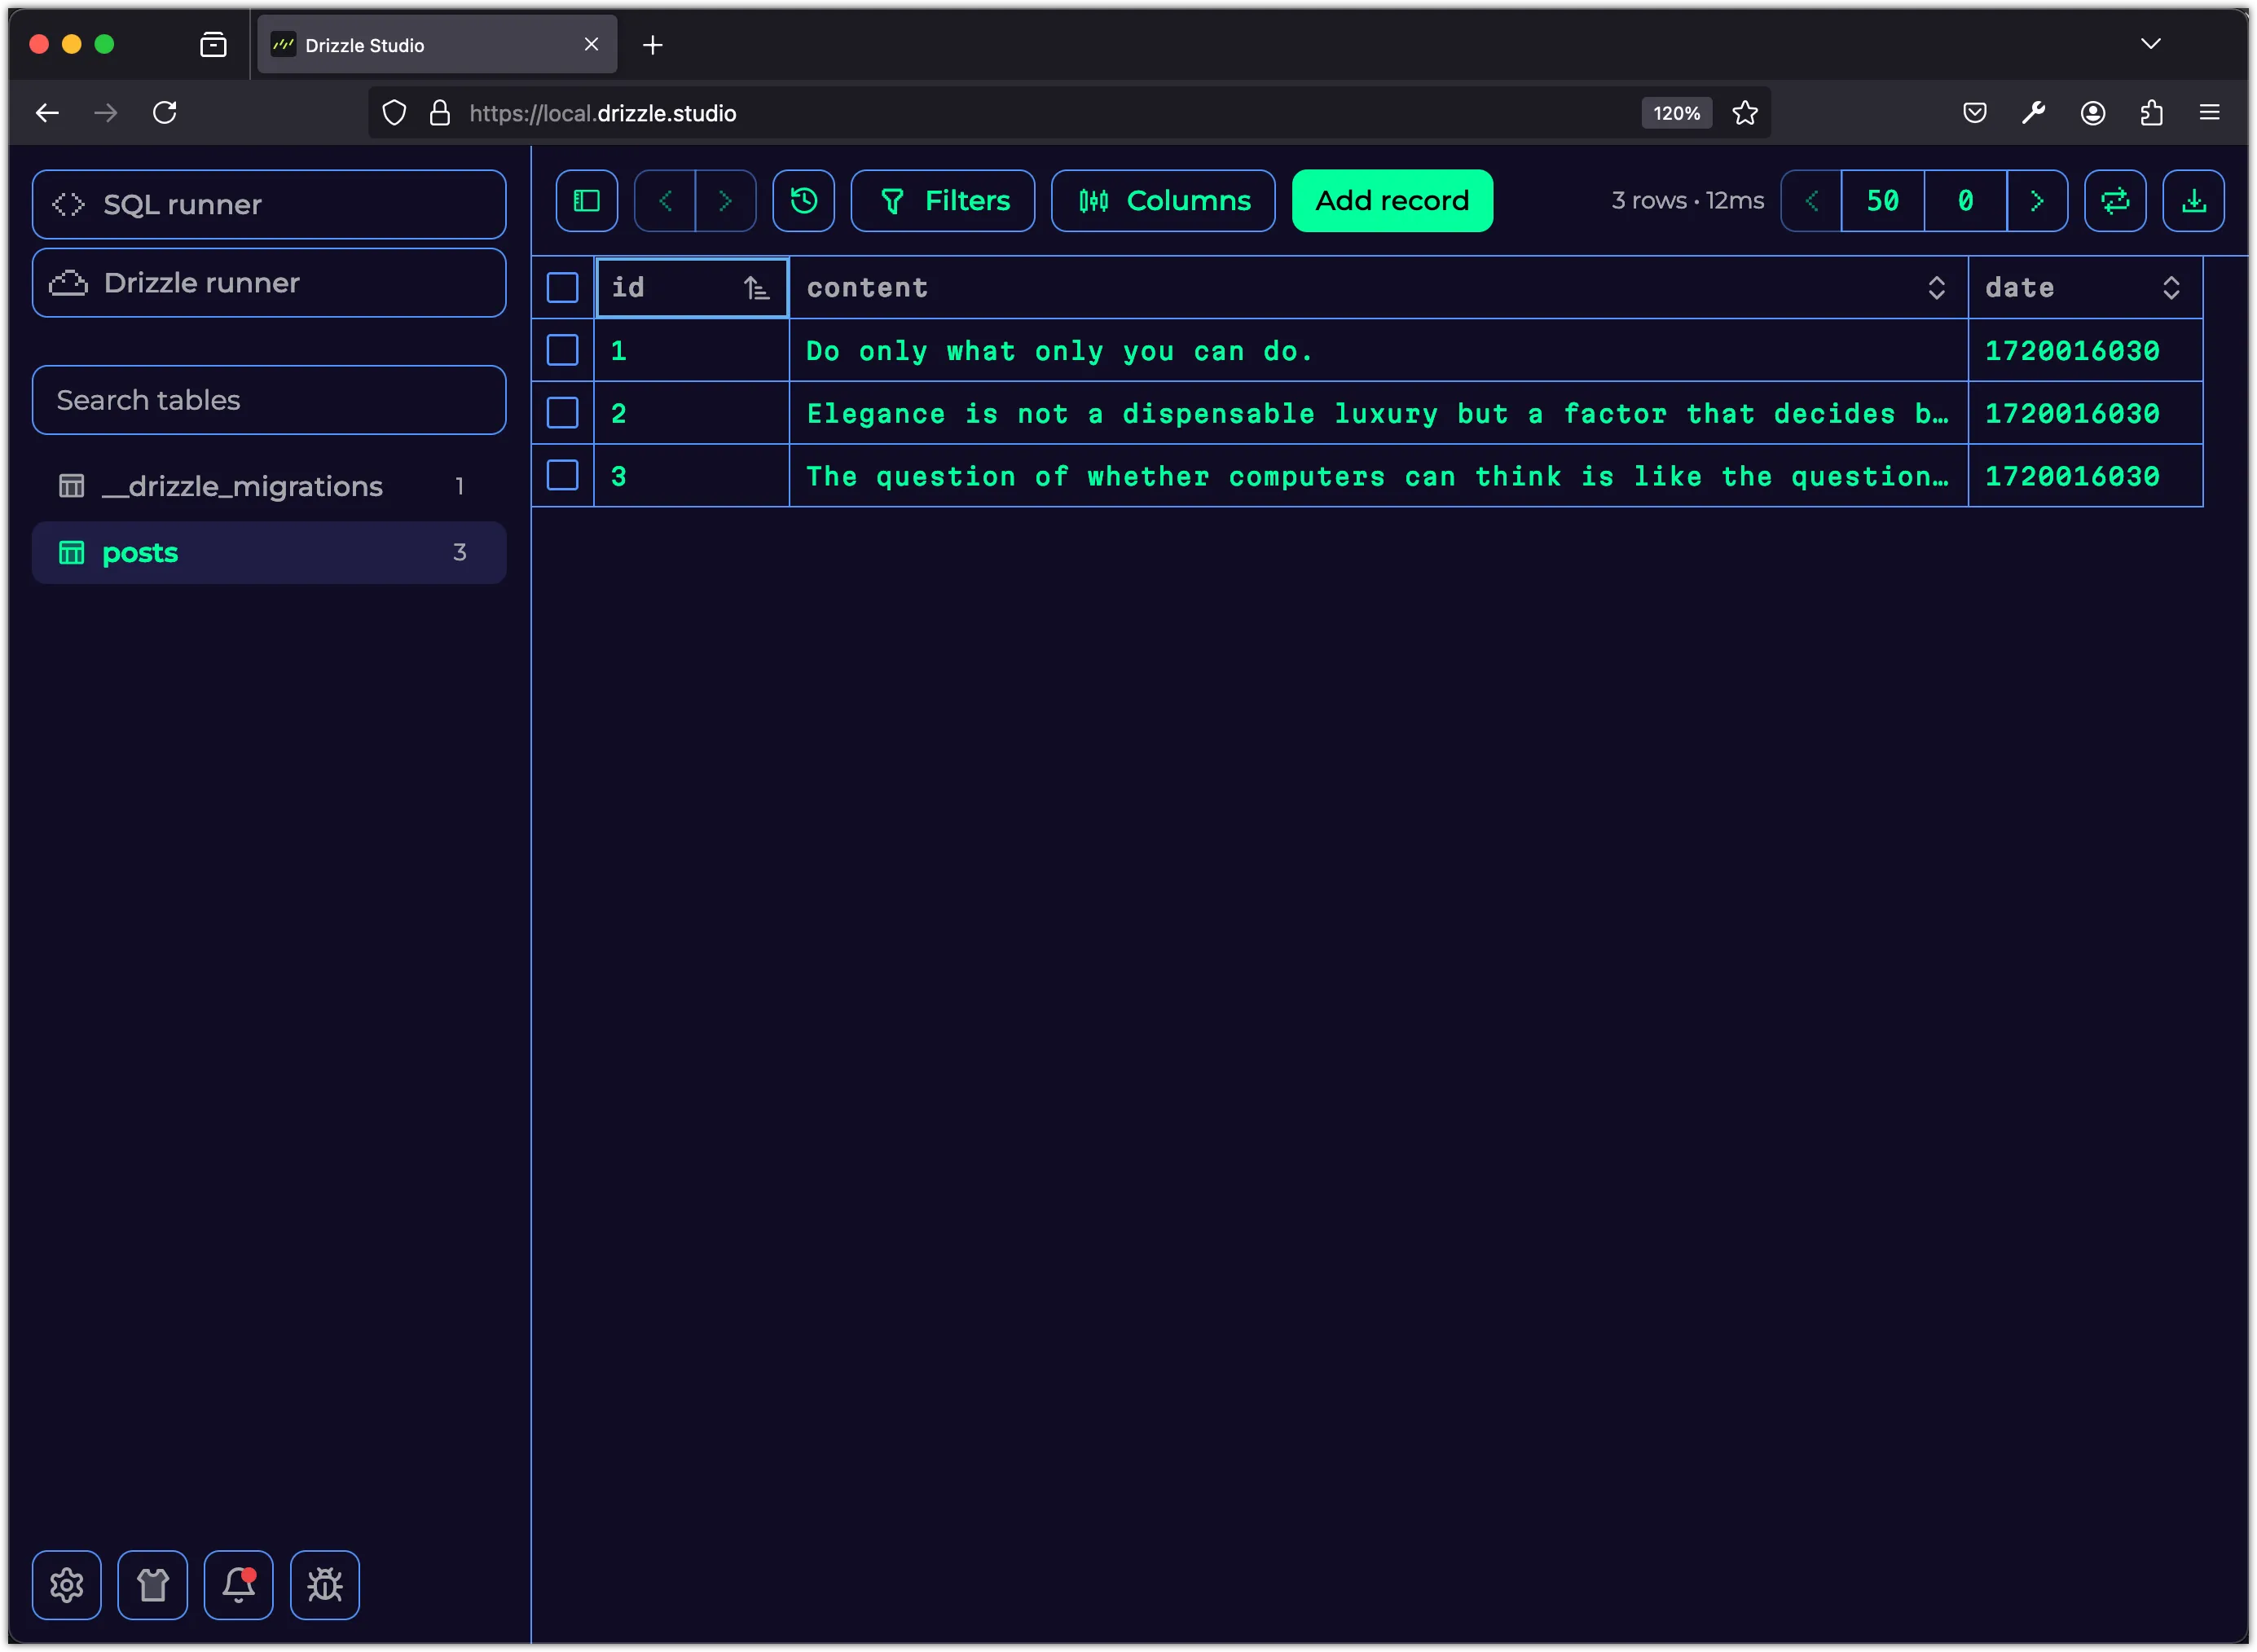The width and height of the screenshot is (2257, 1652).
Task: Click the export download icon
Action: click(x=2194, y=201)
